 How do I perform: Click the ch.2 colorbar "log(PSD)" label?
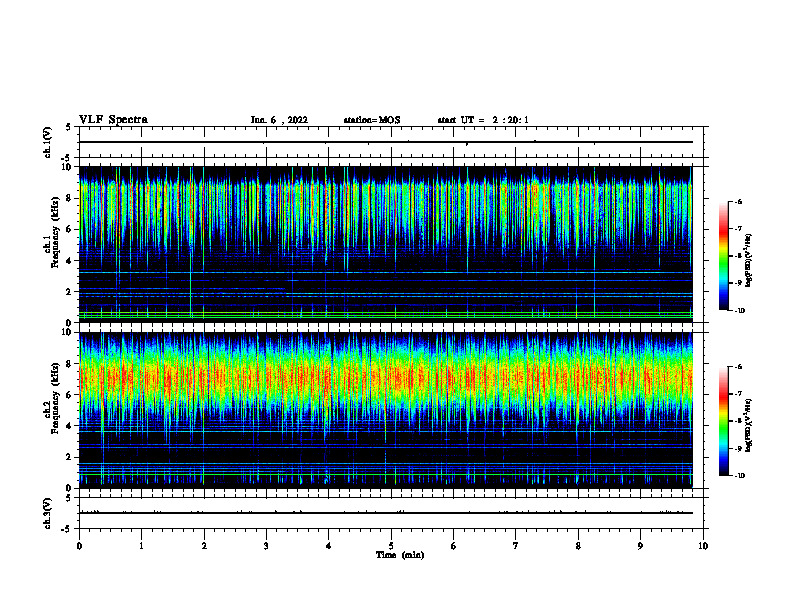point(748,426)
